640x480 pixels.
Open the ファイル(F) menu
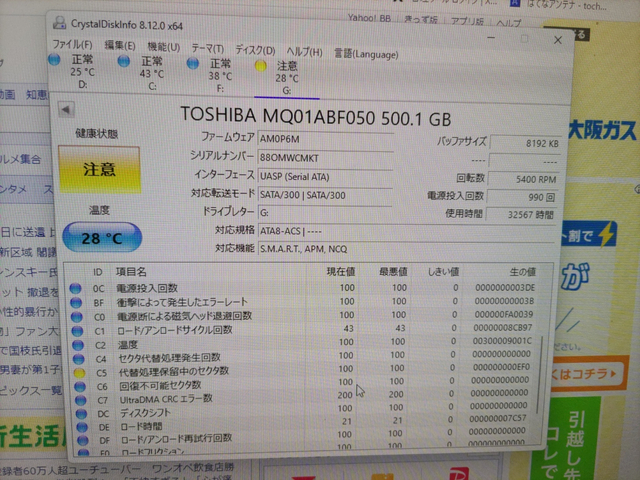(x=72, y=44)
